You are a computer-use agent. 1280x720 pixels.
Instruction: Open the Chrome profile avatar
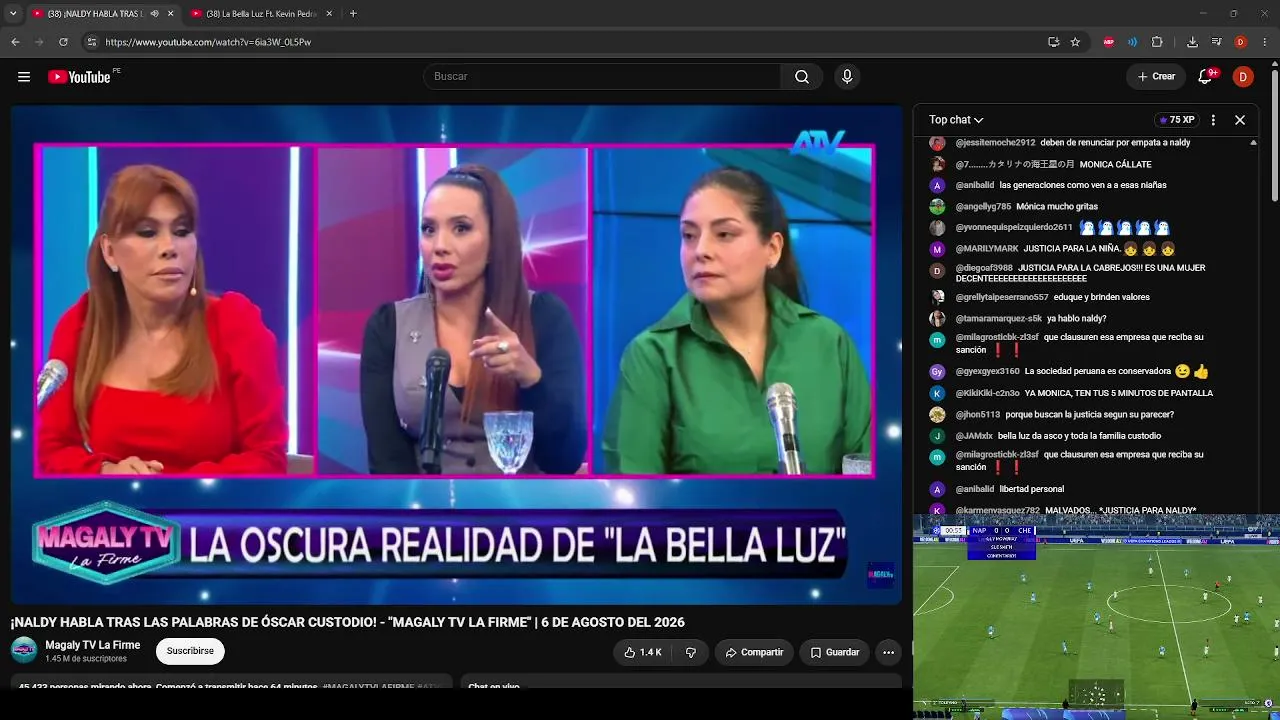point(1240,42)
